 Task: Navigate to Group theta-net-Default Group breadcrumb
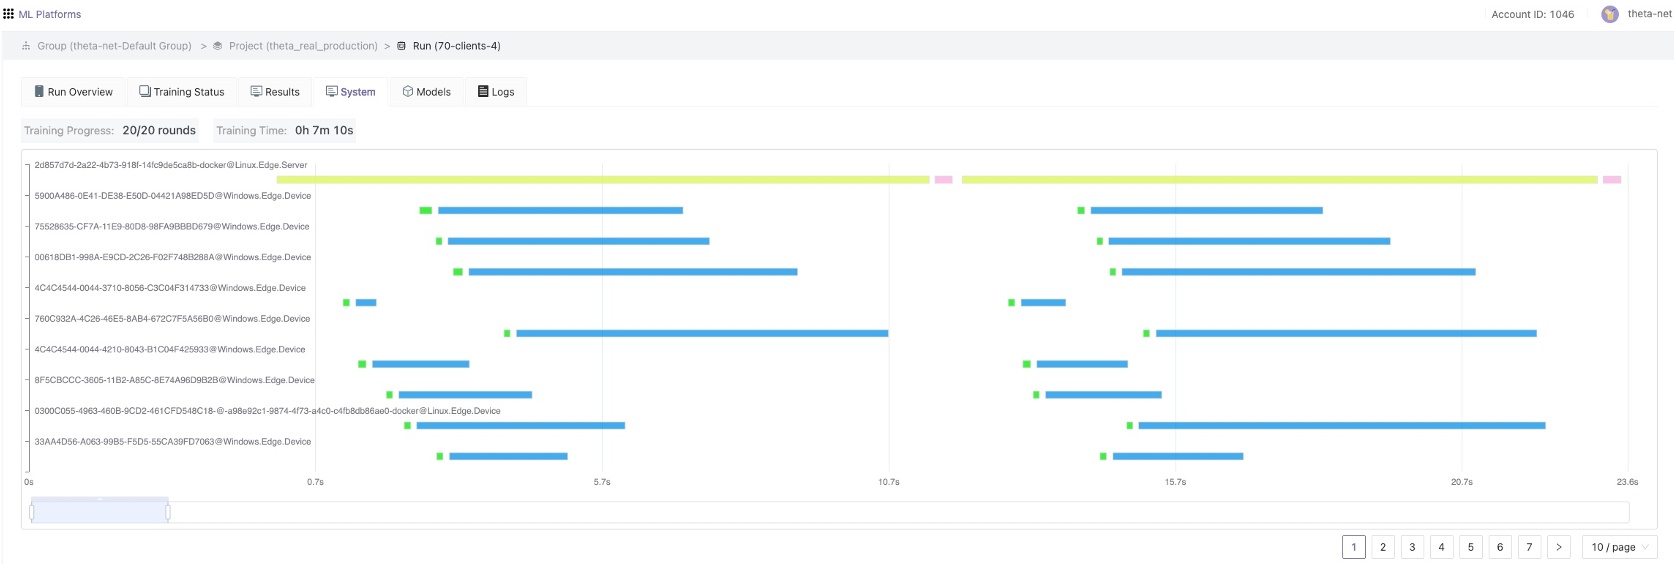(114, 46)
